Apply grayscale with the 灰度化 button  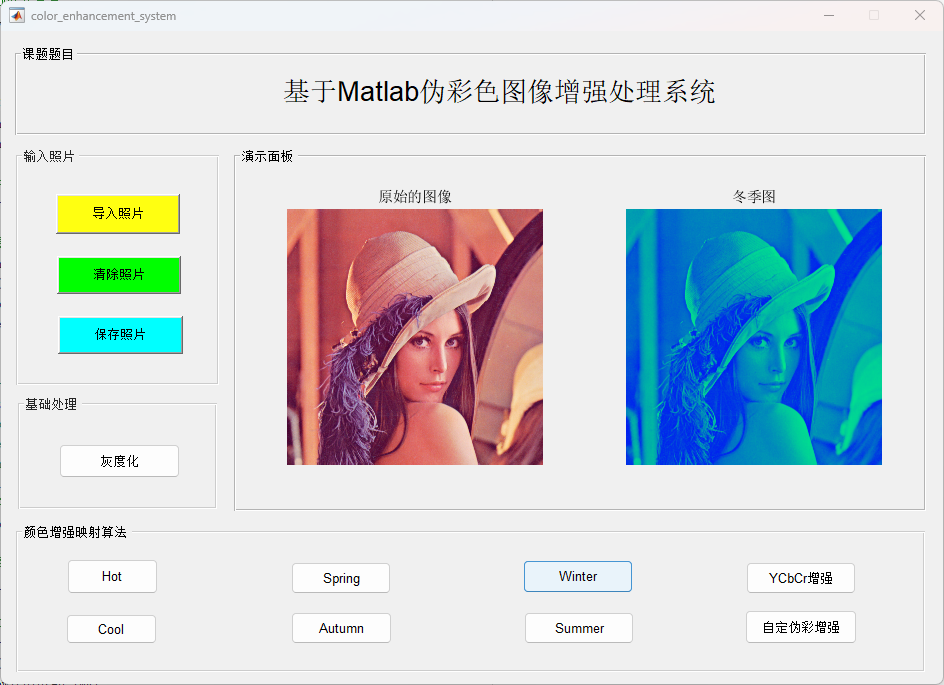119,461
